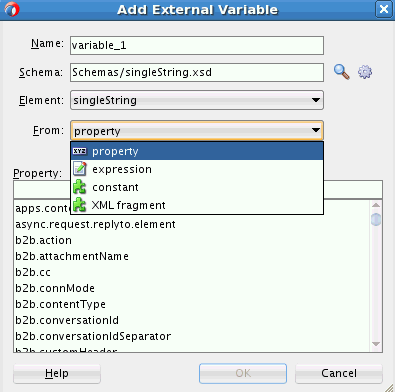Image resolution: width=395 pixels, height=392 pixels.
Task: Click the expression pencil icon
Action: [x=80, y=169]
